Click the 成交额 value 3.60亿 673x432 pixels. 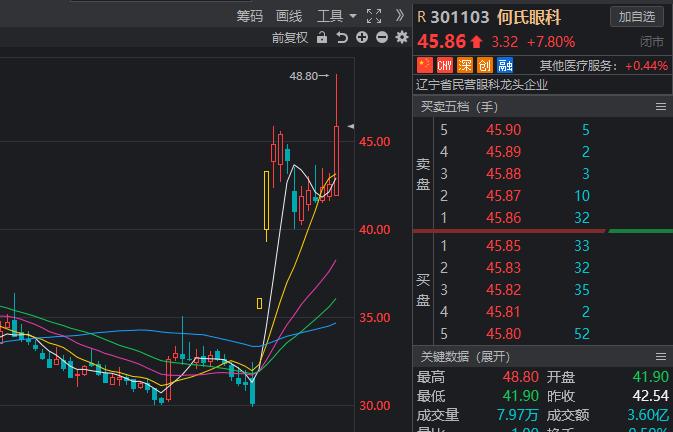648,415
